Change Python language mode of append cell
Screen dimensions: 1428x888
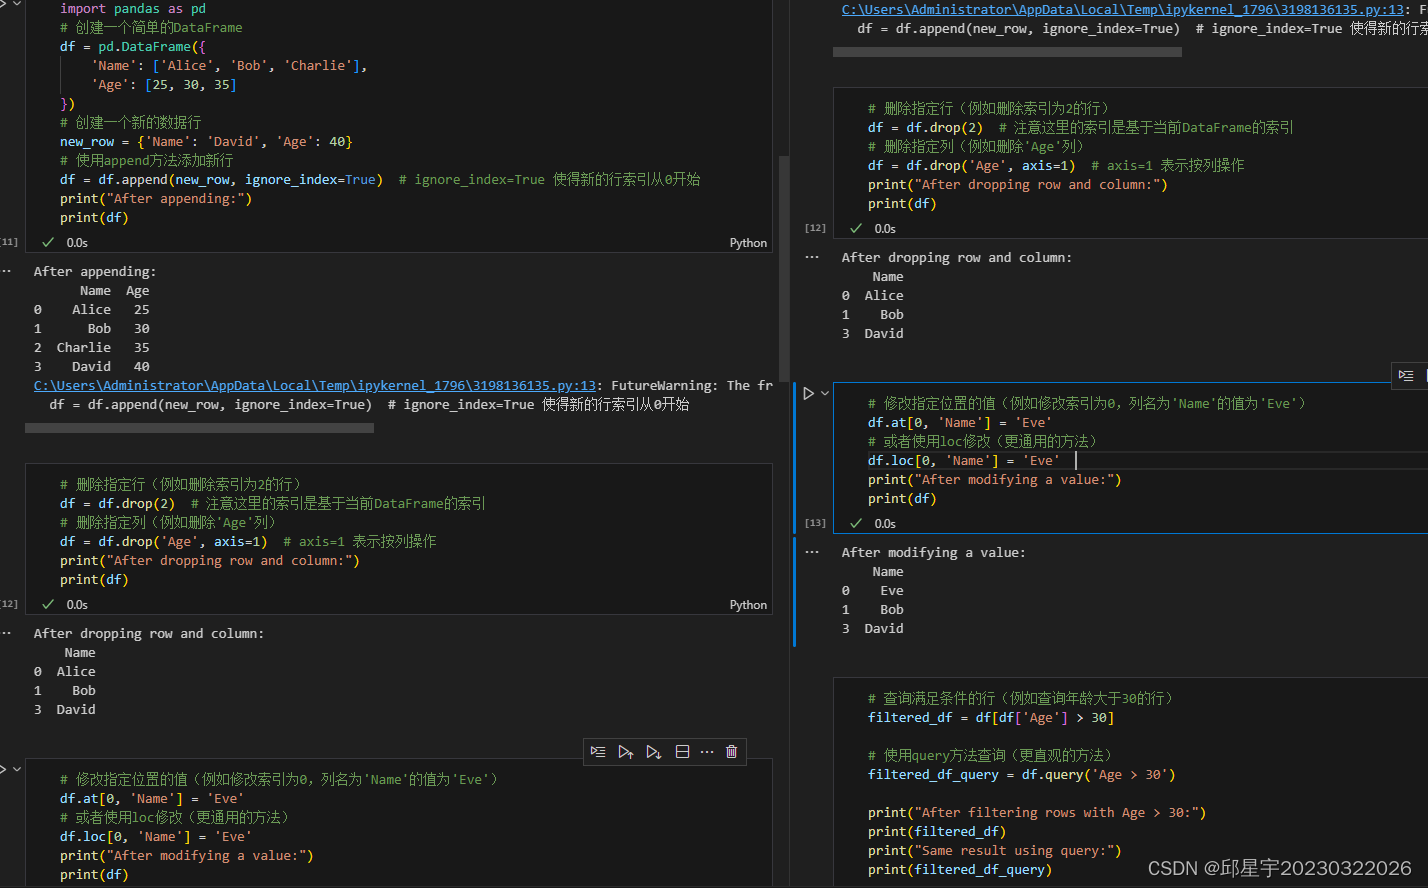point(748,243)
